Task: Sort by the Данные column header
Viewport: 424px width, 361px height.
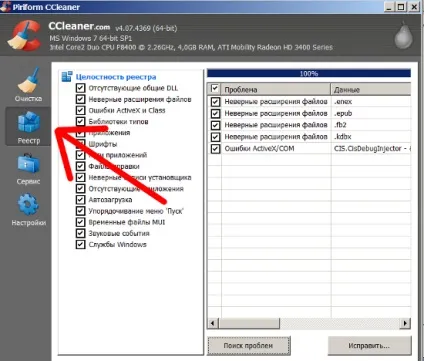Action: click(x=371, y=89)
